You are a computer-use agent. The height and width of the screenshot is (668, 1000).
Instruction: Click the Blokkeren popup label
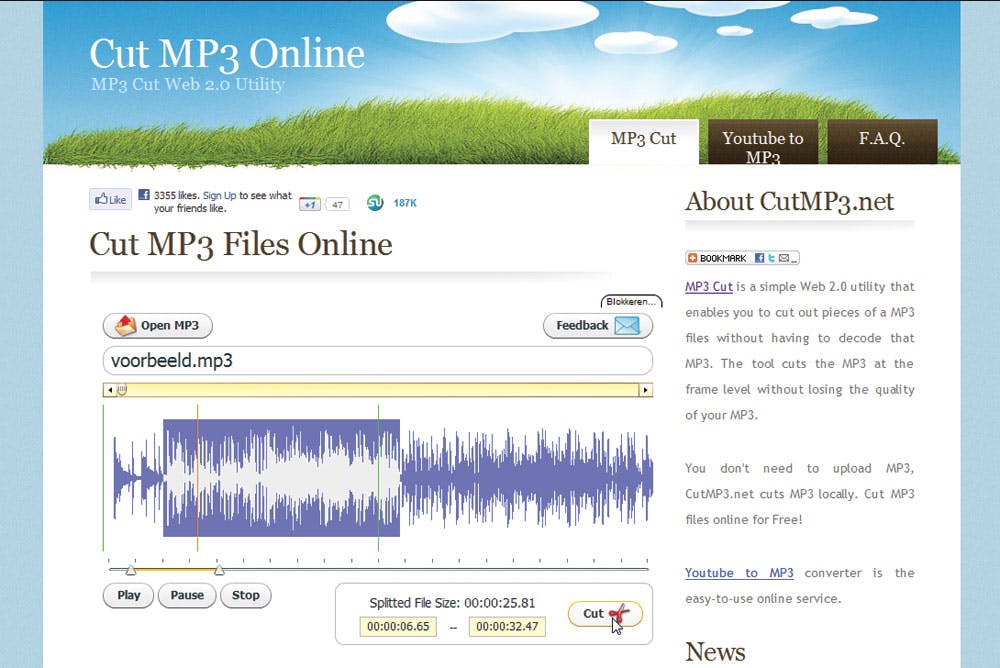click(631, 301)
